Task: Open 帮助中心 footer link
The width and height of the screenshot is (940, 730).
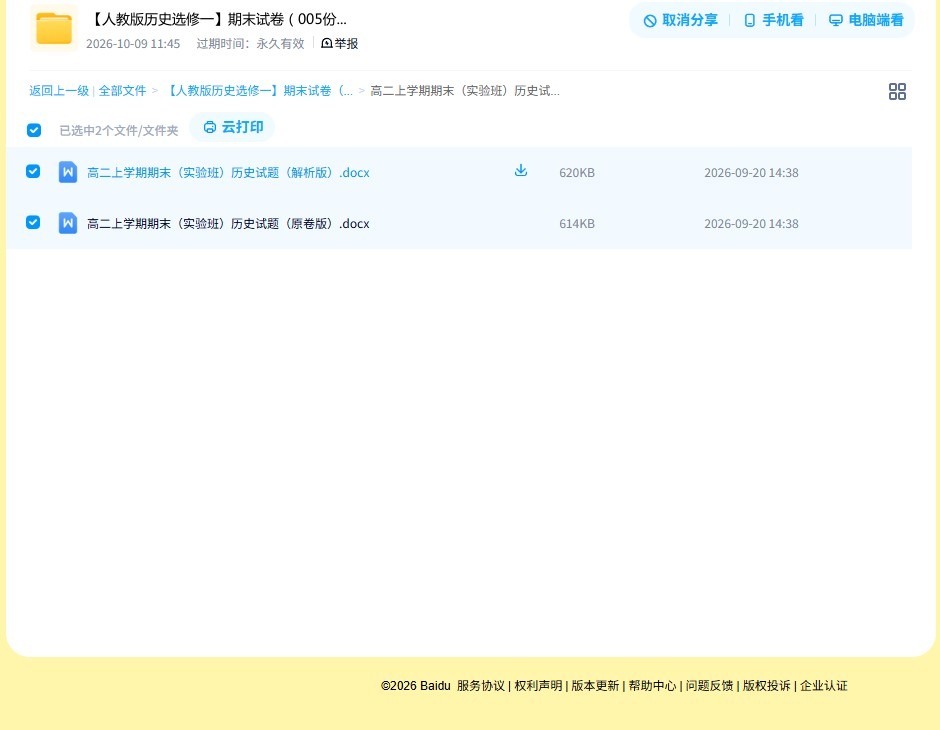Action: point(652,686)
